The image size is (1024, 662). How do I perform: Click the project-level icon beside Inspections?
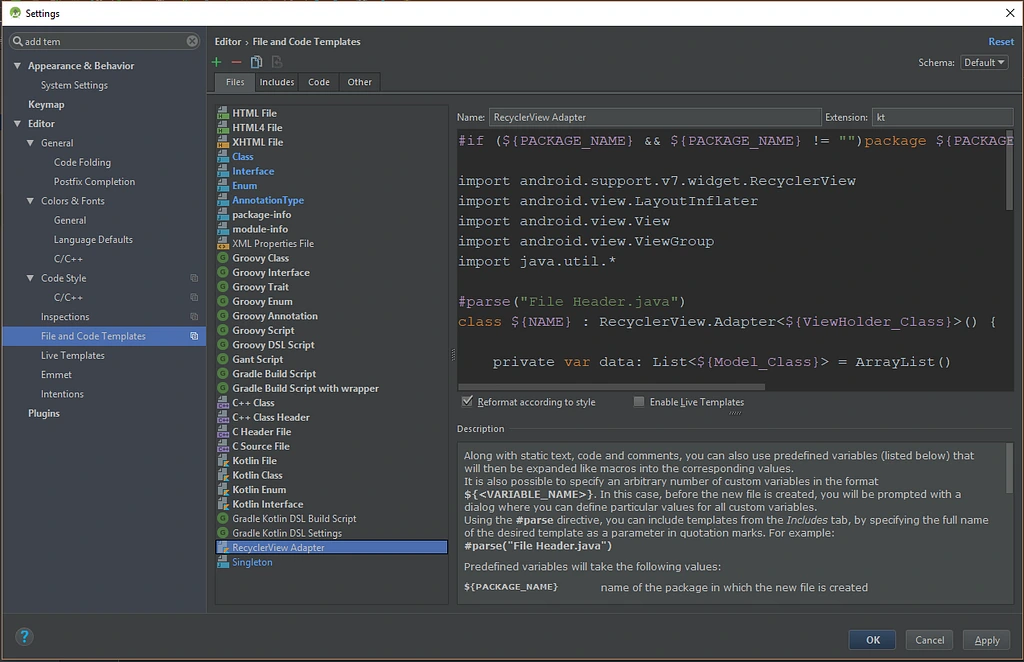pyautogui.click(x=194, y=317)
